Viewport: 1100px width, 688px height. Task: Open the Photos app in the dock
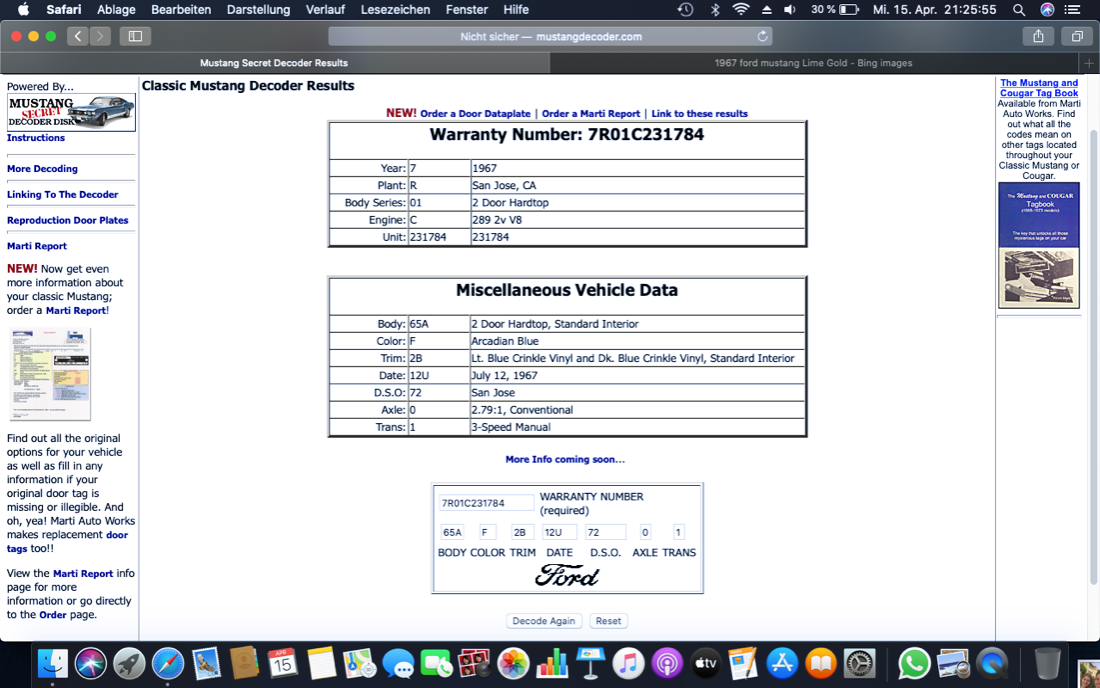(513, 663)
